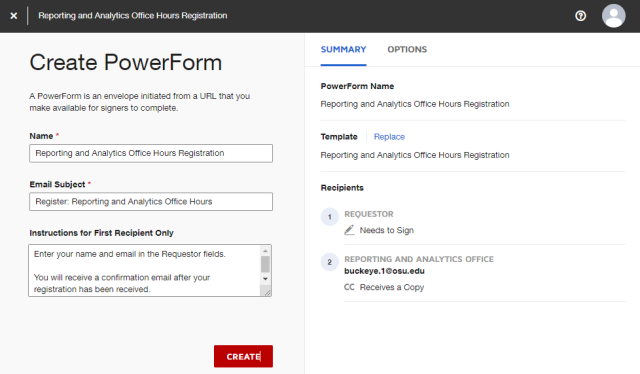Click the Recipients heading
640x374 pixels.
342,188
